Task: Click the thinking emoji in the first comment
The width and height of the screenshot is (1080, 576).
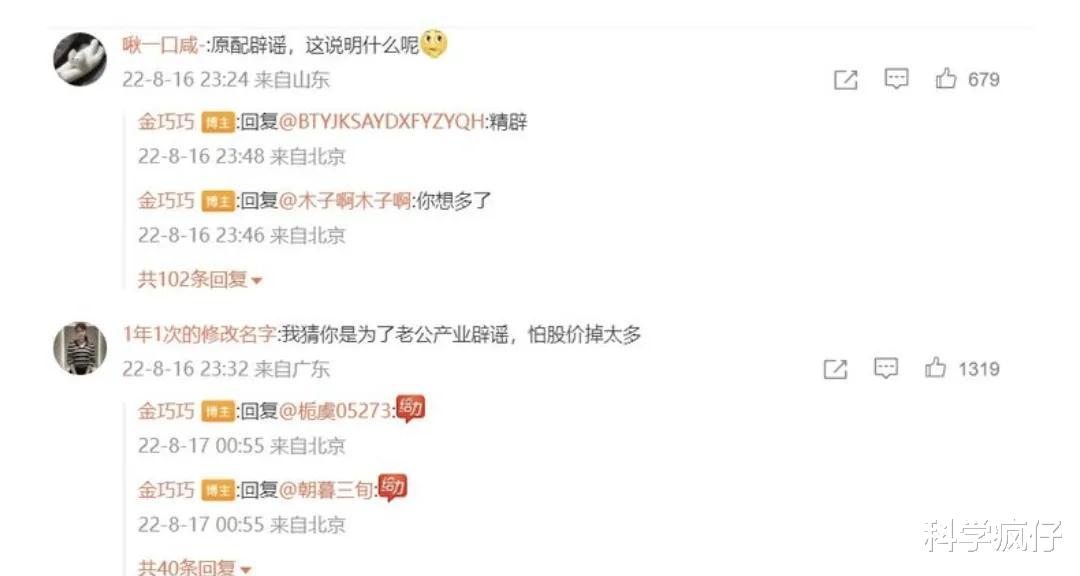Action: [433, 44]
